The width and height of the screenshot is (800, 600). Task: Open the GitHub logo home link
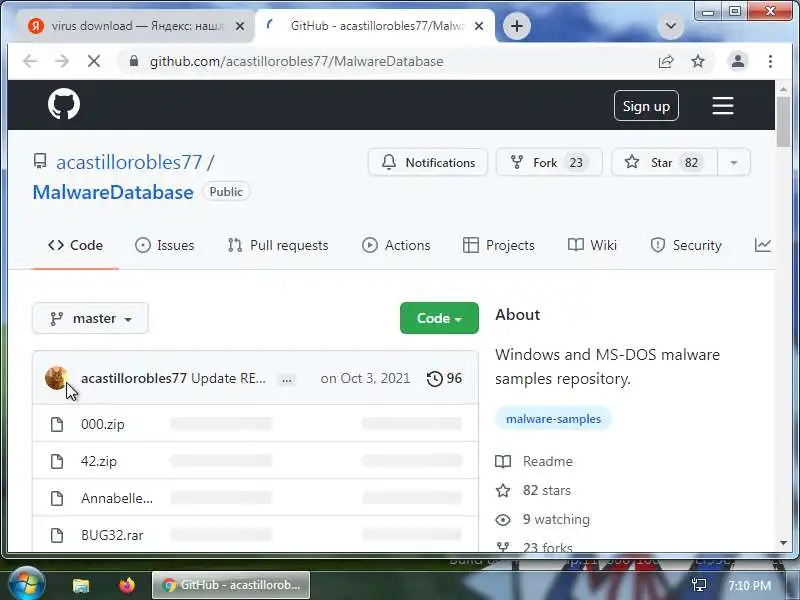click(x=64, y=105)
